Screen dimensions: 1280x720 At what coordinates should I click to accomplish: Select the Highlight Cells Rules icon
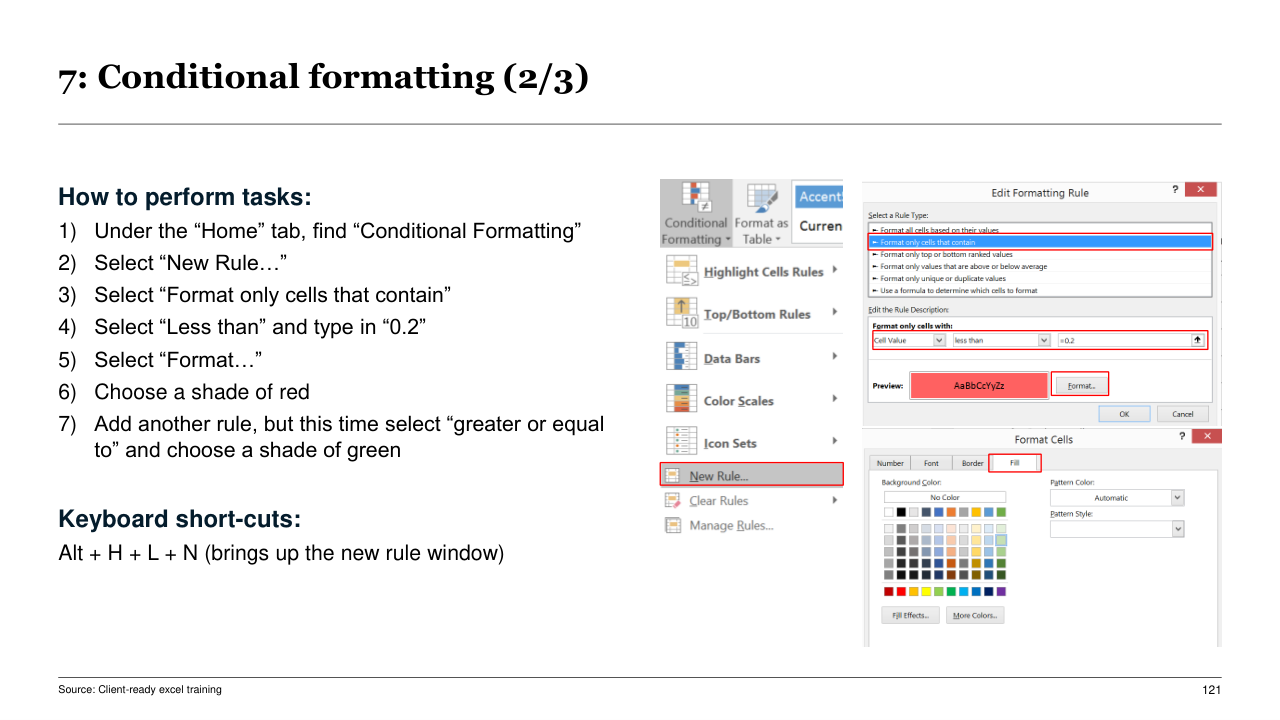681,271
